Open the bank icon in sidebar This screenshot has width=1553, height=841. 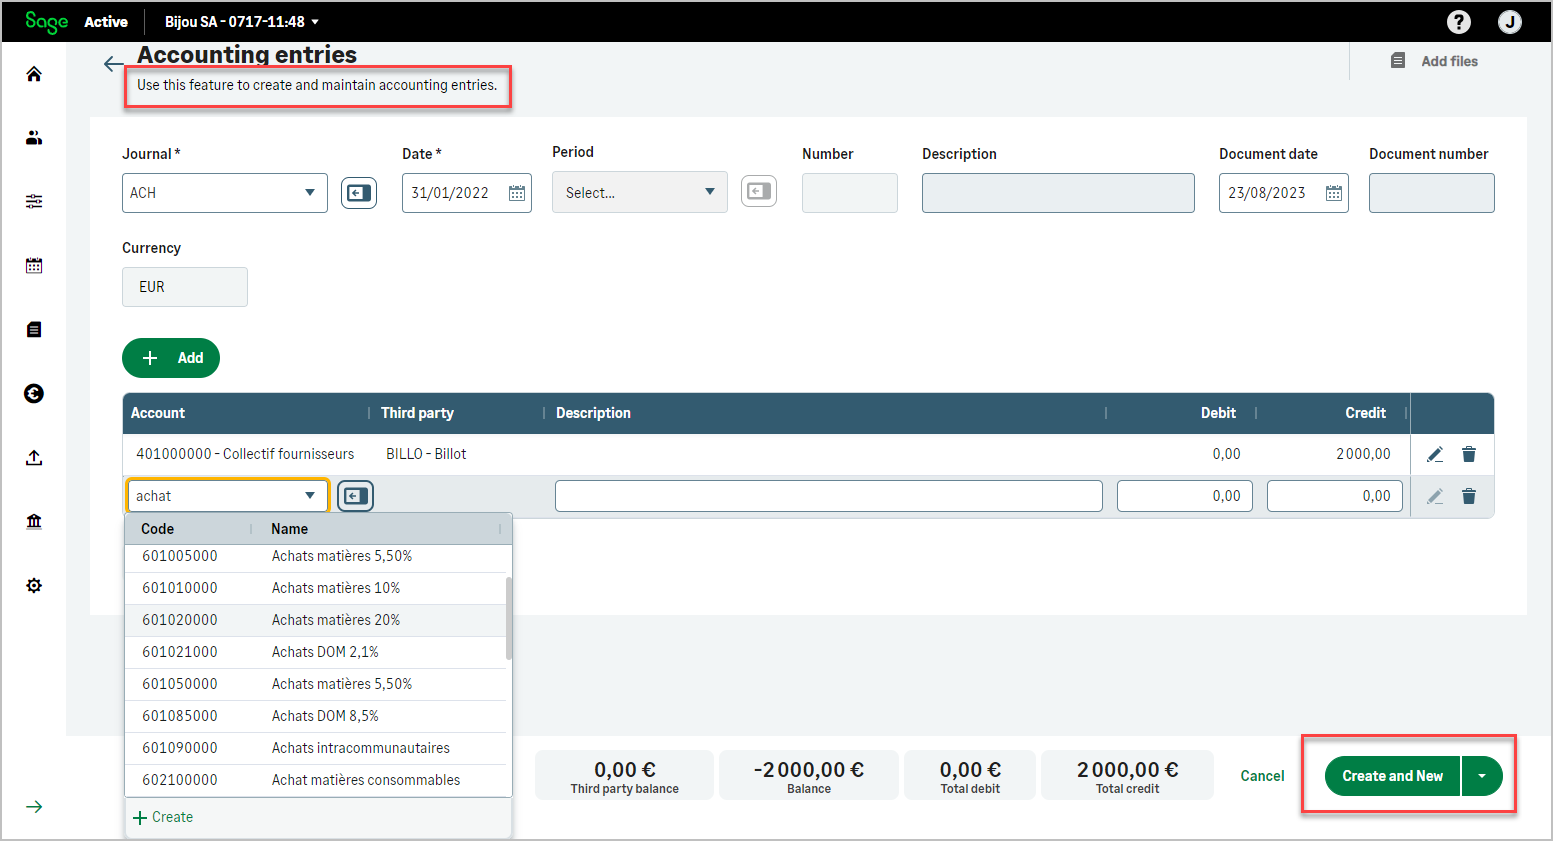34,522
